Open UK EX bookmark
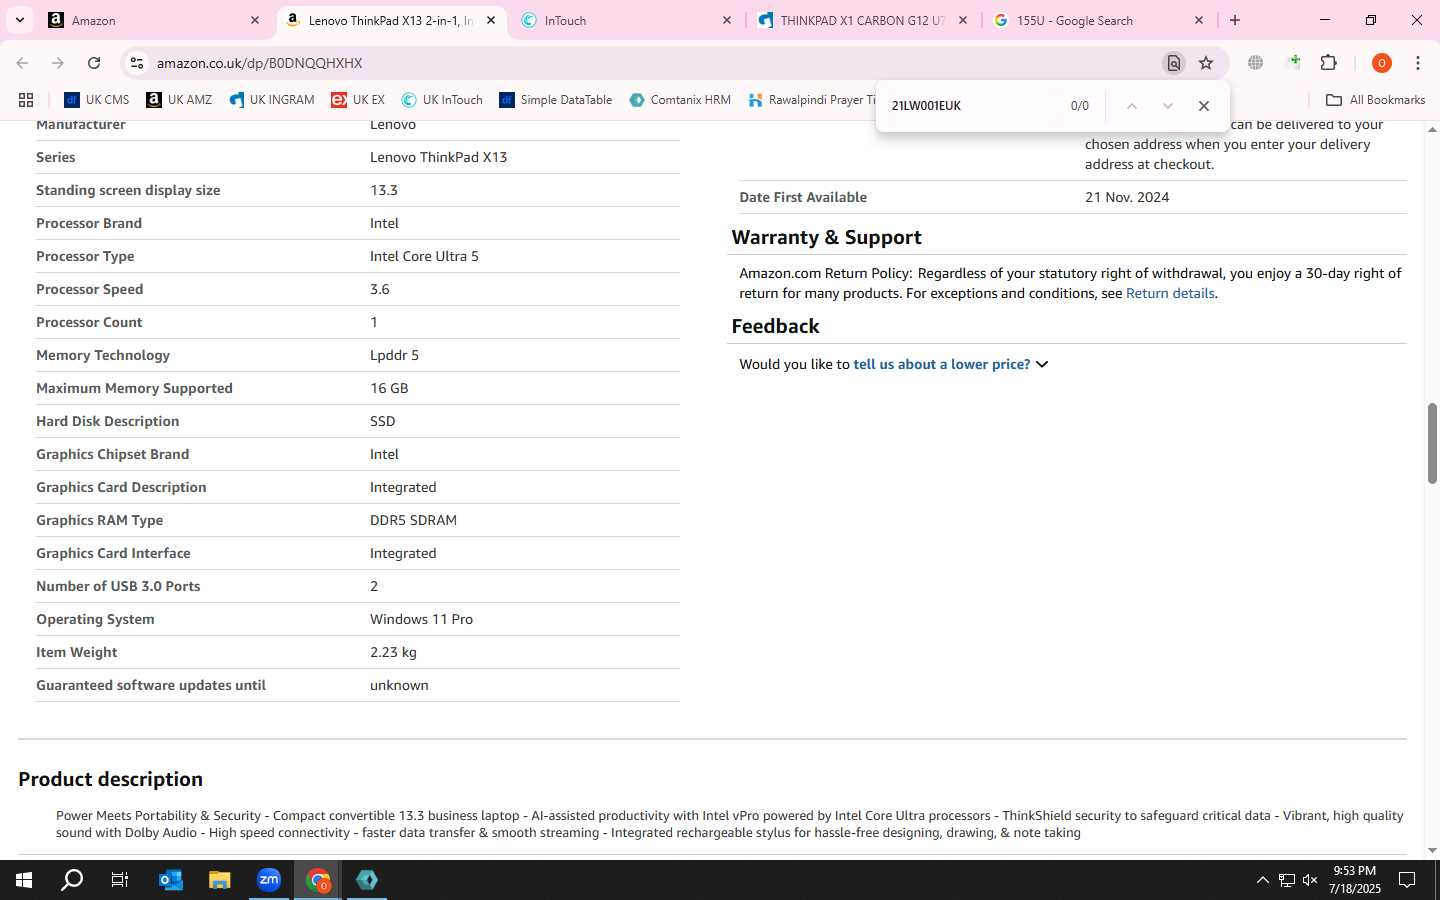This screenshot has width=1440, height=900. point(358,100)
